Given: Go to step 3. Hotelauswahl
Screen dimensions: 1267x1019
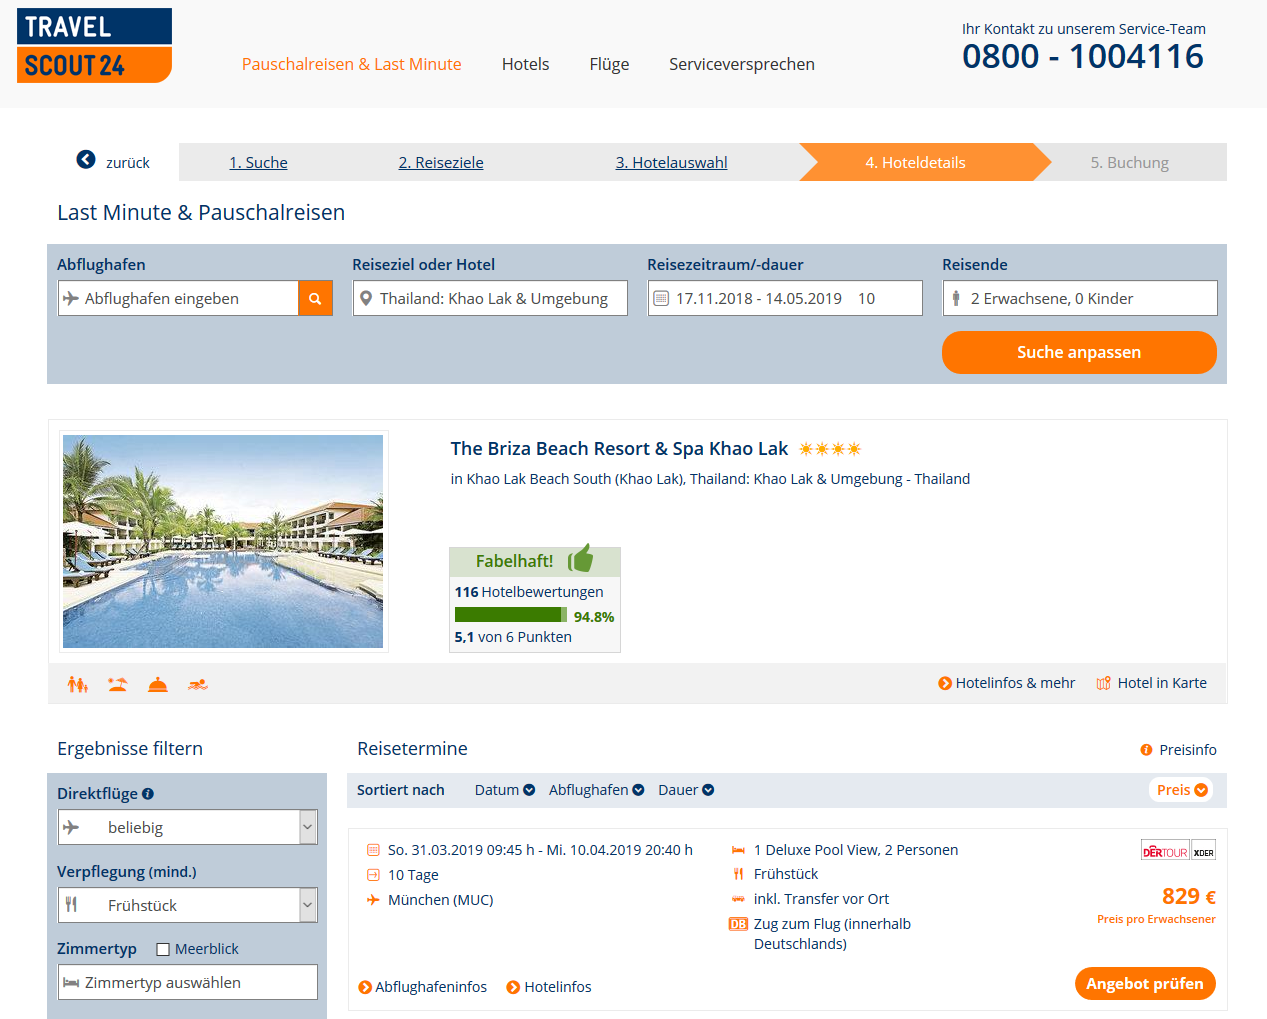Looking at the screenshot, I should 671,162.
